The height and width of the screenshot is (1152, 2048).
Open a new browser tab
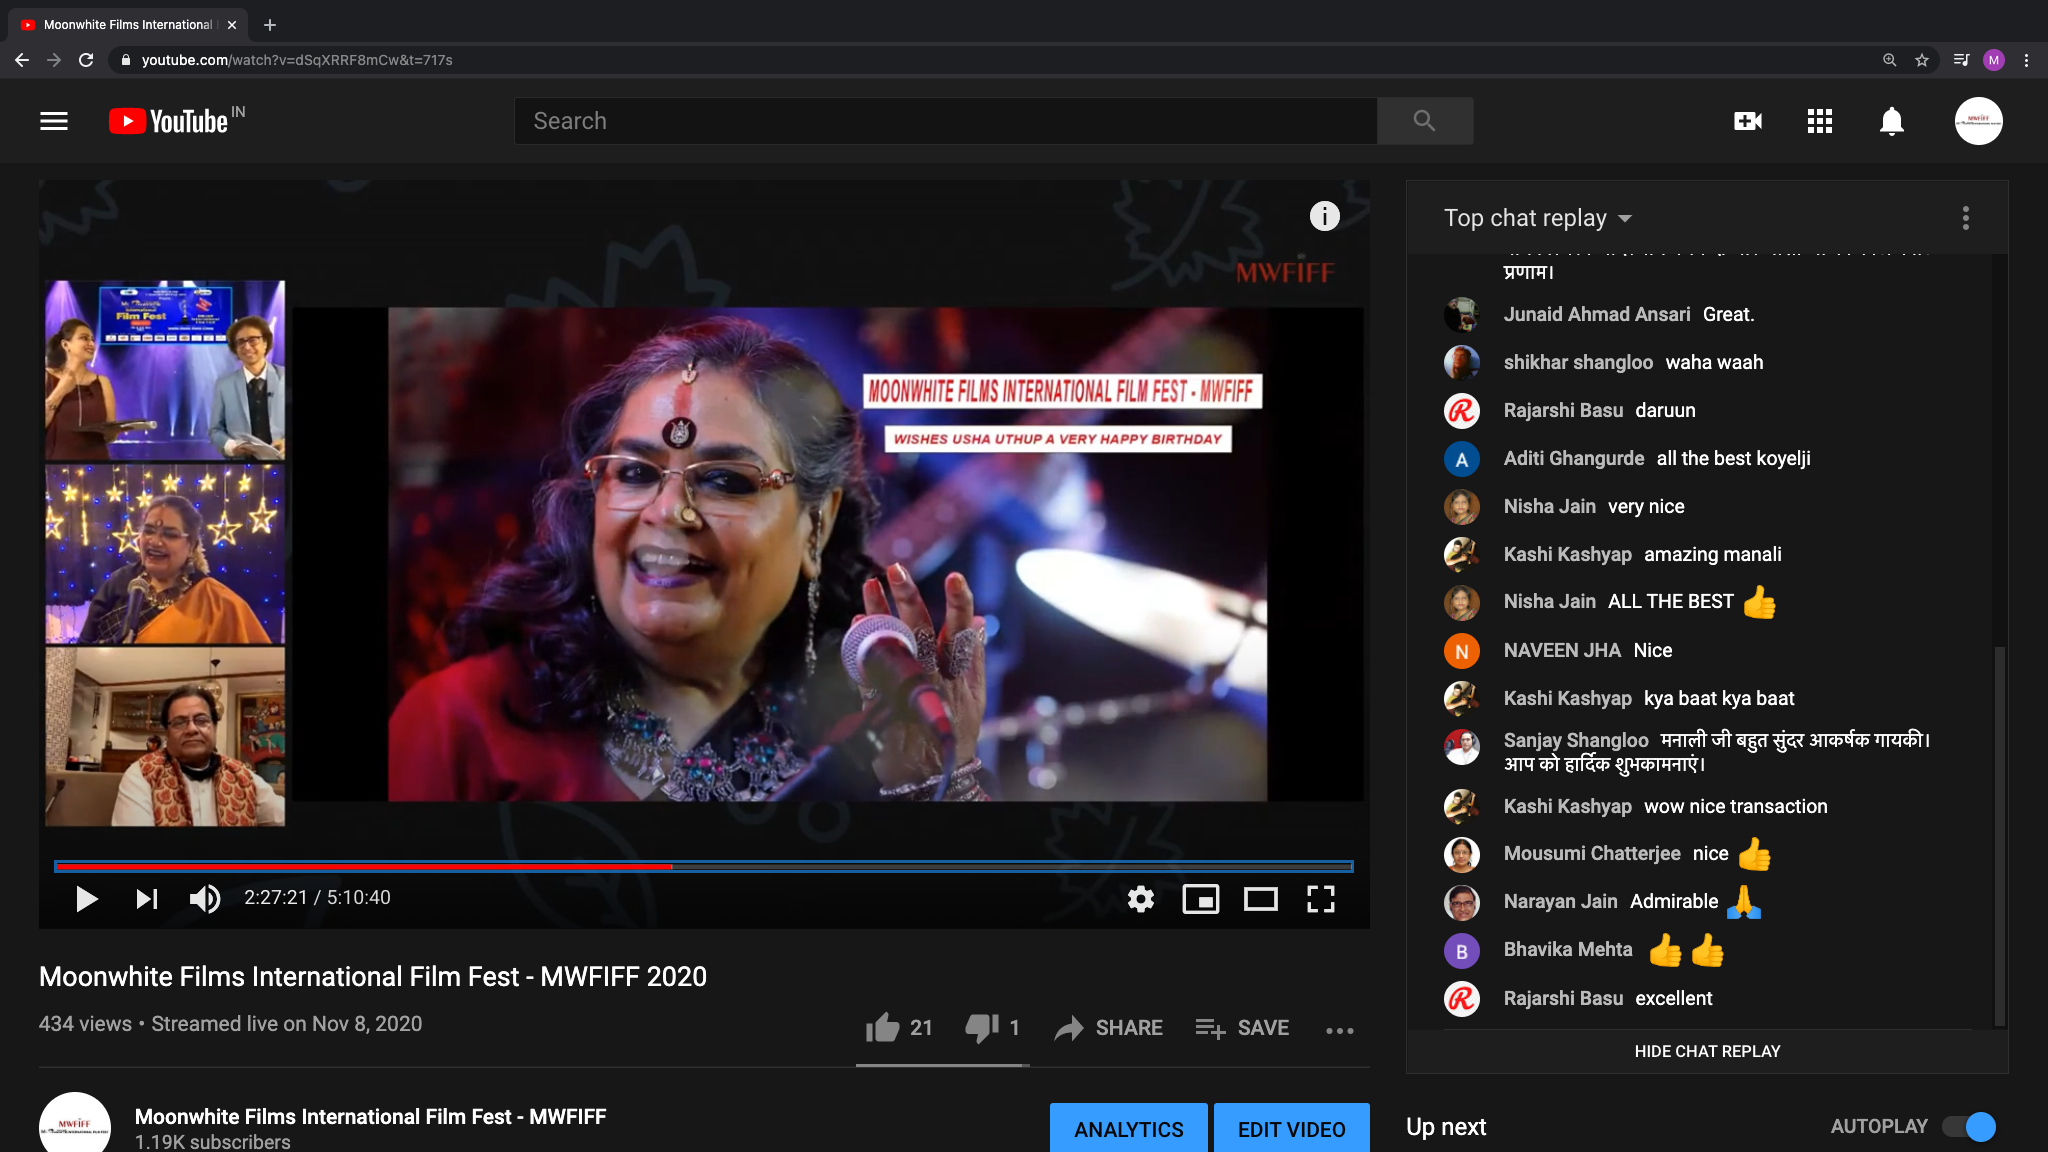pyautogui.click(x=269, y=25)
